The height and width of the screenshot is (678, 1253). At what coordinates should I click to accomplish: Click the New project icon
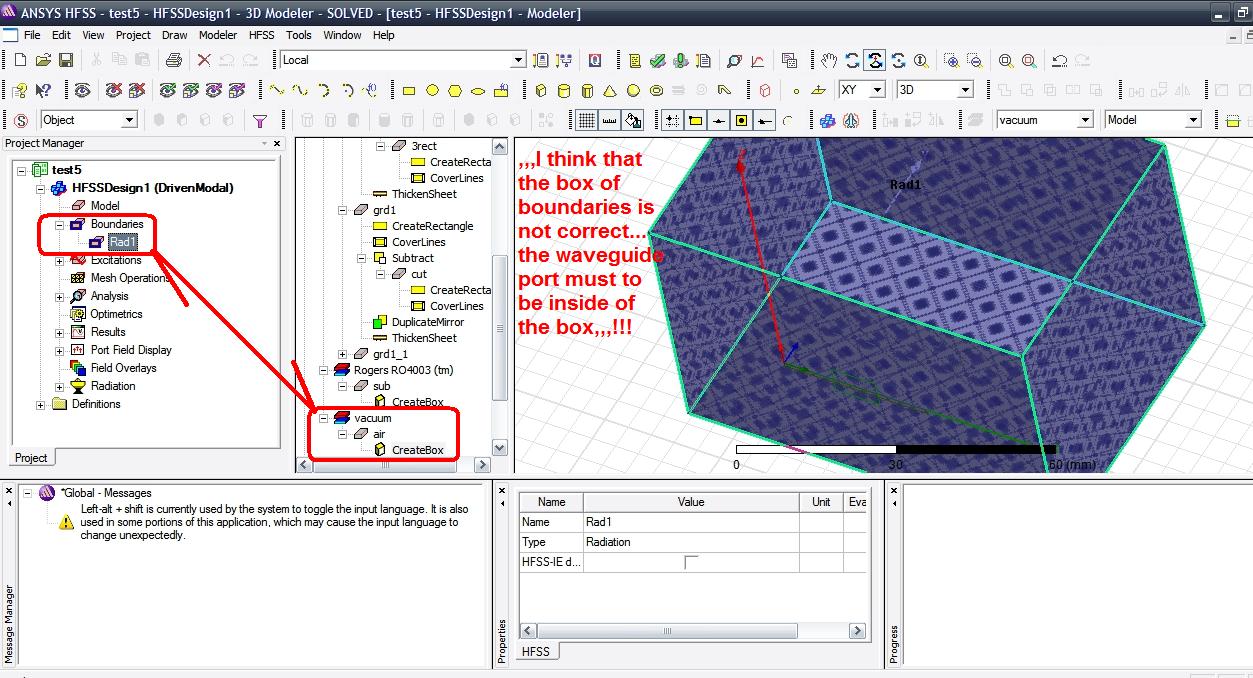(x=21, y=60)
